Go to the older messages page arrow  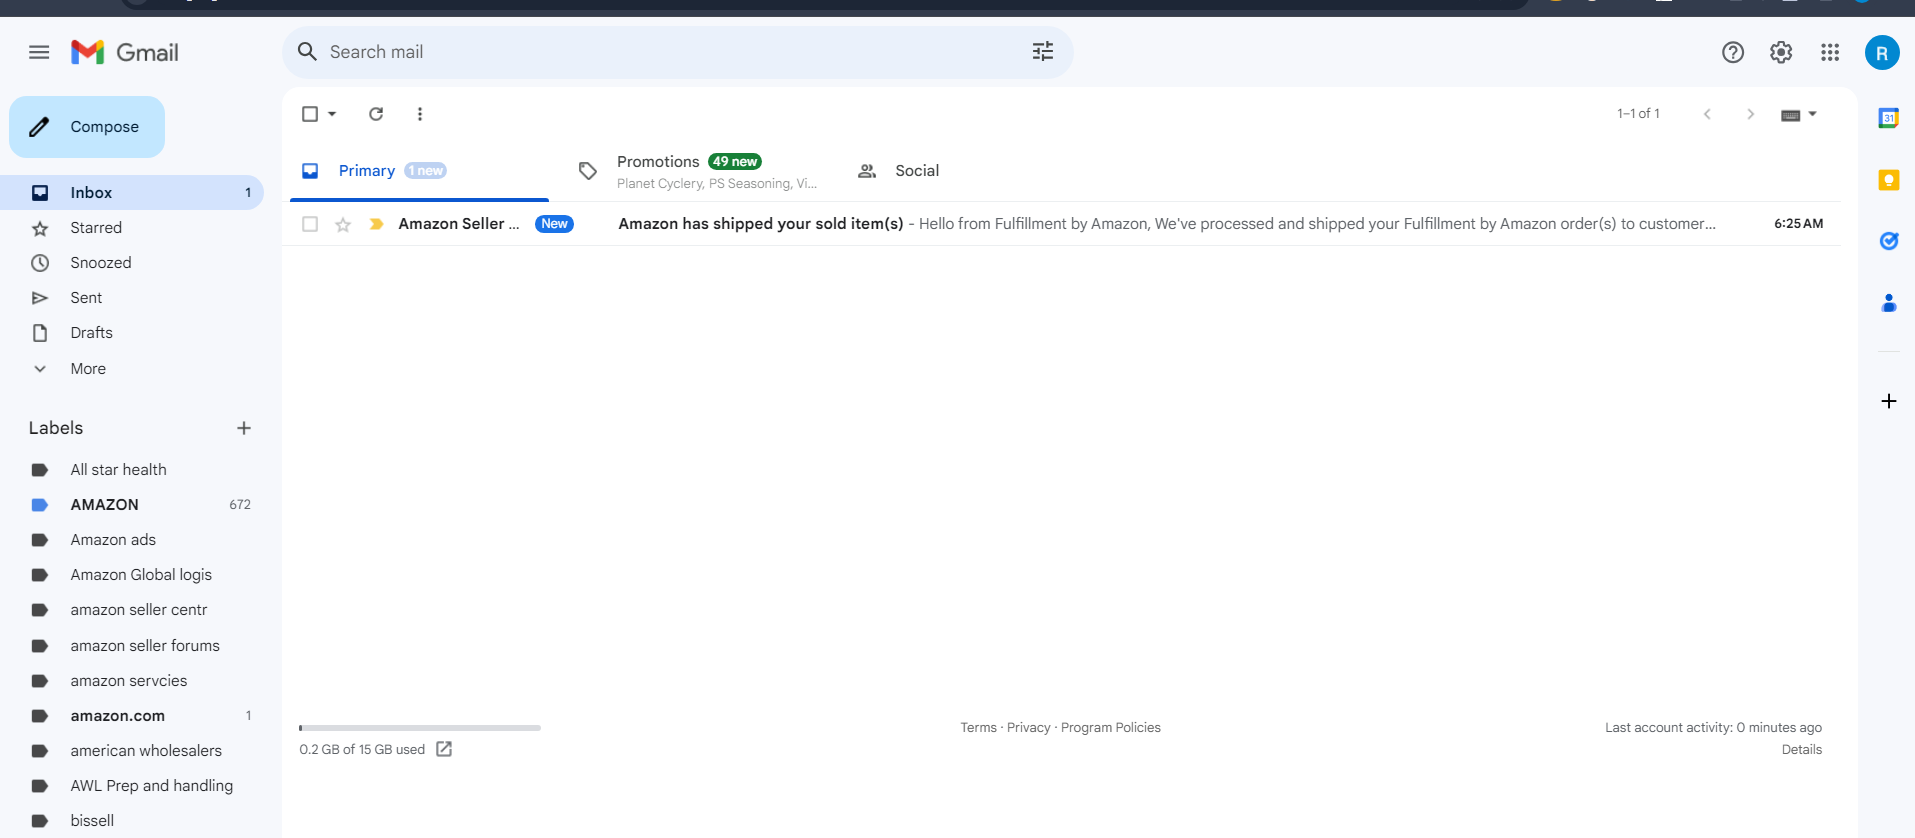[x=1750, y=114]
